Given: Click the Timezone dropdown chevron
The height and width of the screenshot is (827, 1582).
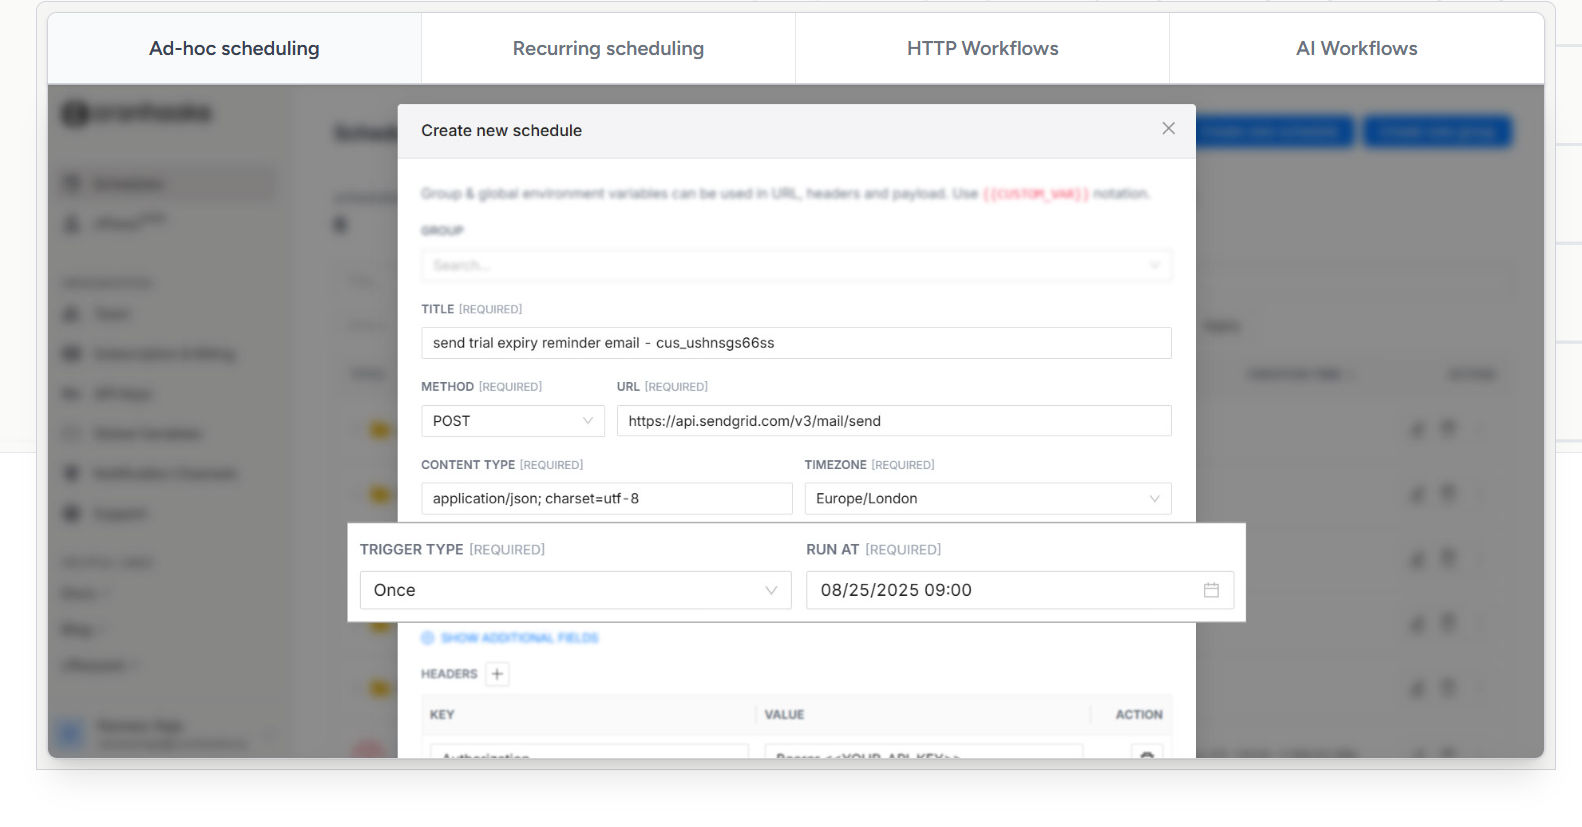Looking at the screenshot, I should [1154, 499].
